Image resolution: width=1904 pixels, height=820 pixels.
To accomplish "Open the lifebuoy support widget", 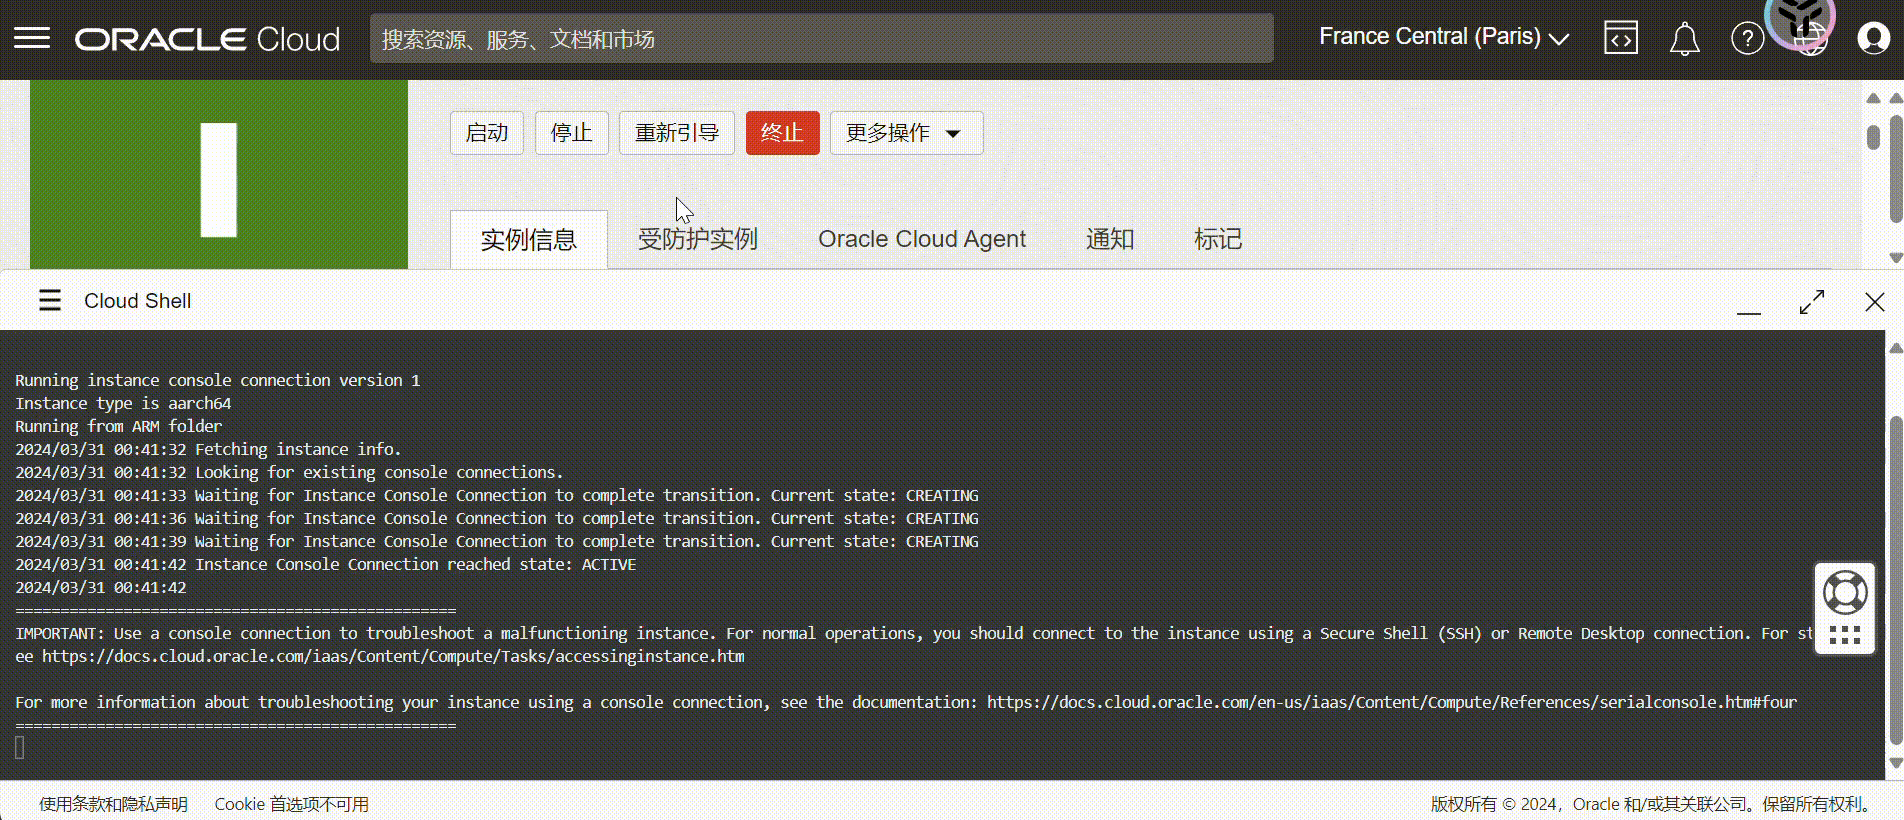I will 1844,593.
